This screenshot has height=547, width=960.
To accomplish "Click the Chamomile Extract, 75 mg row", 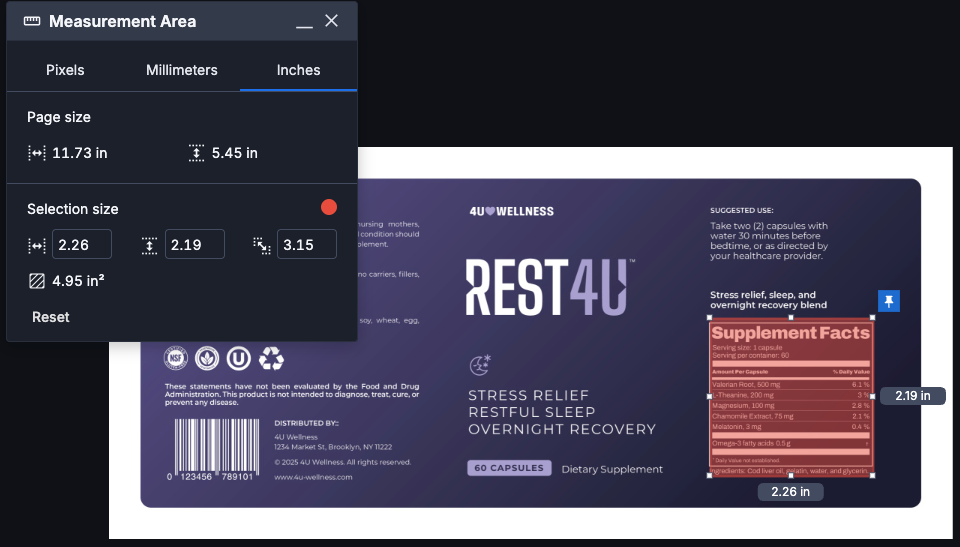I will [x=790, y=416].
